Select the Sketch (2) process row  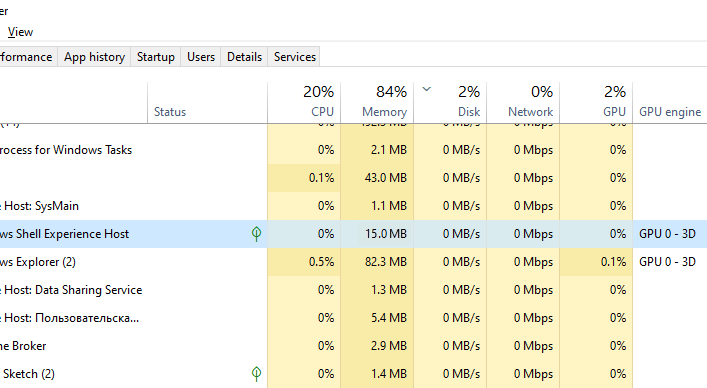(x=354, y=374)
